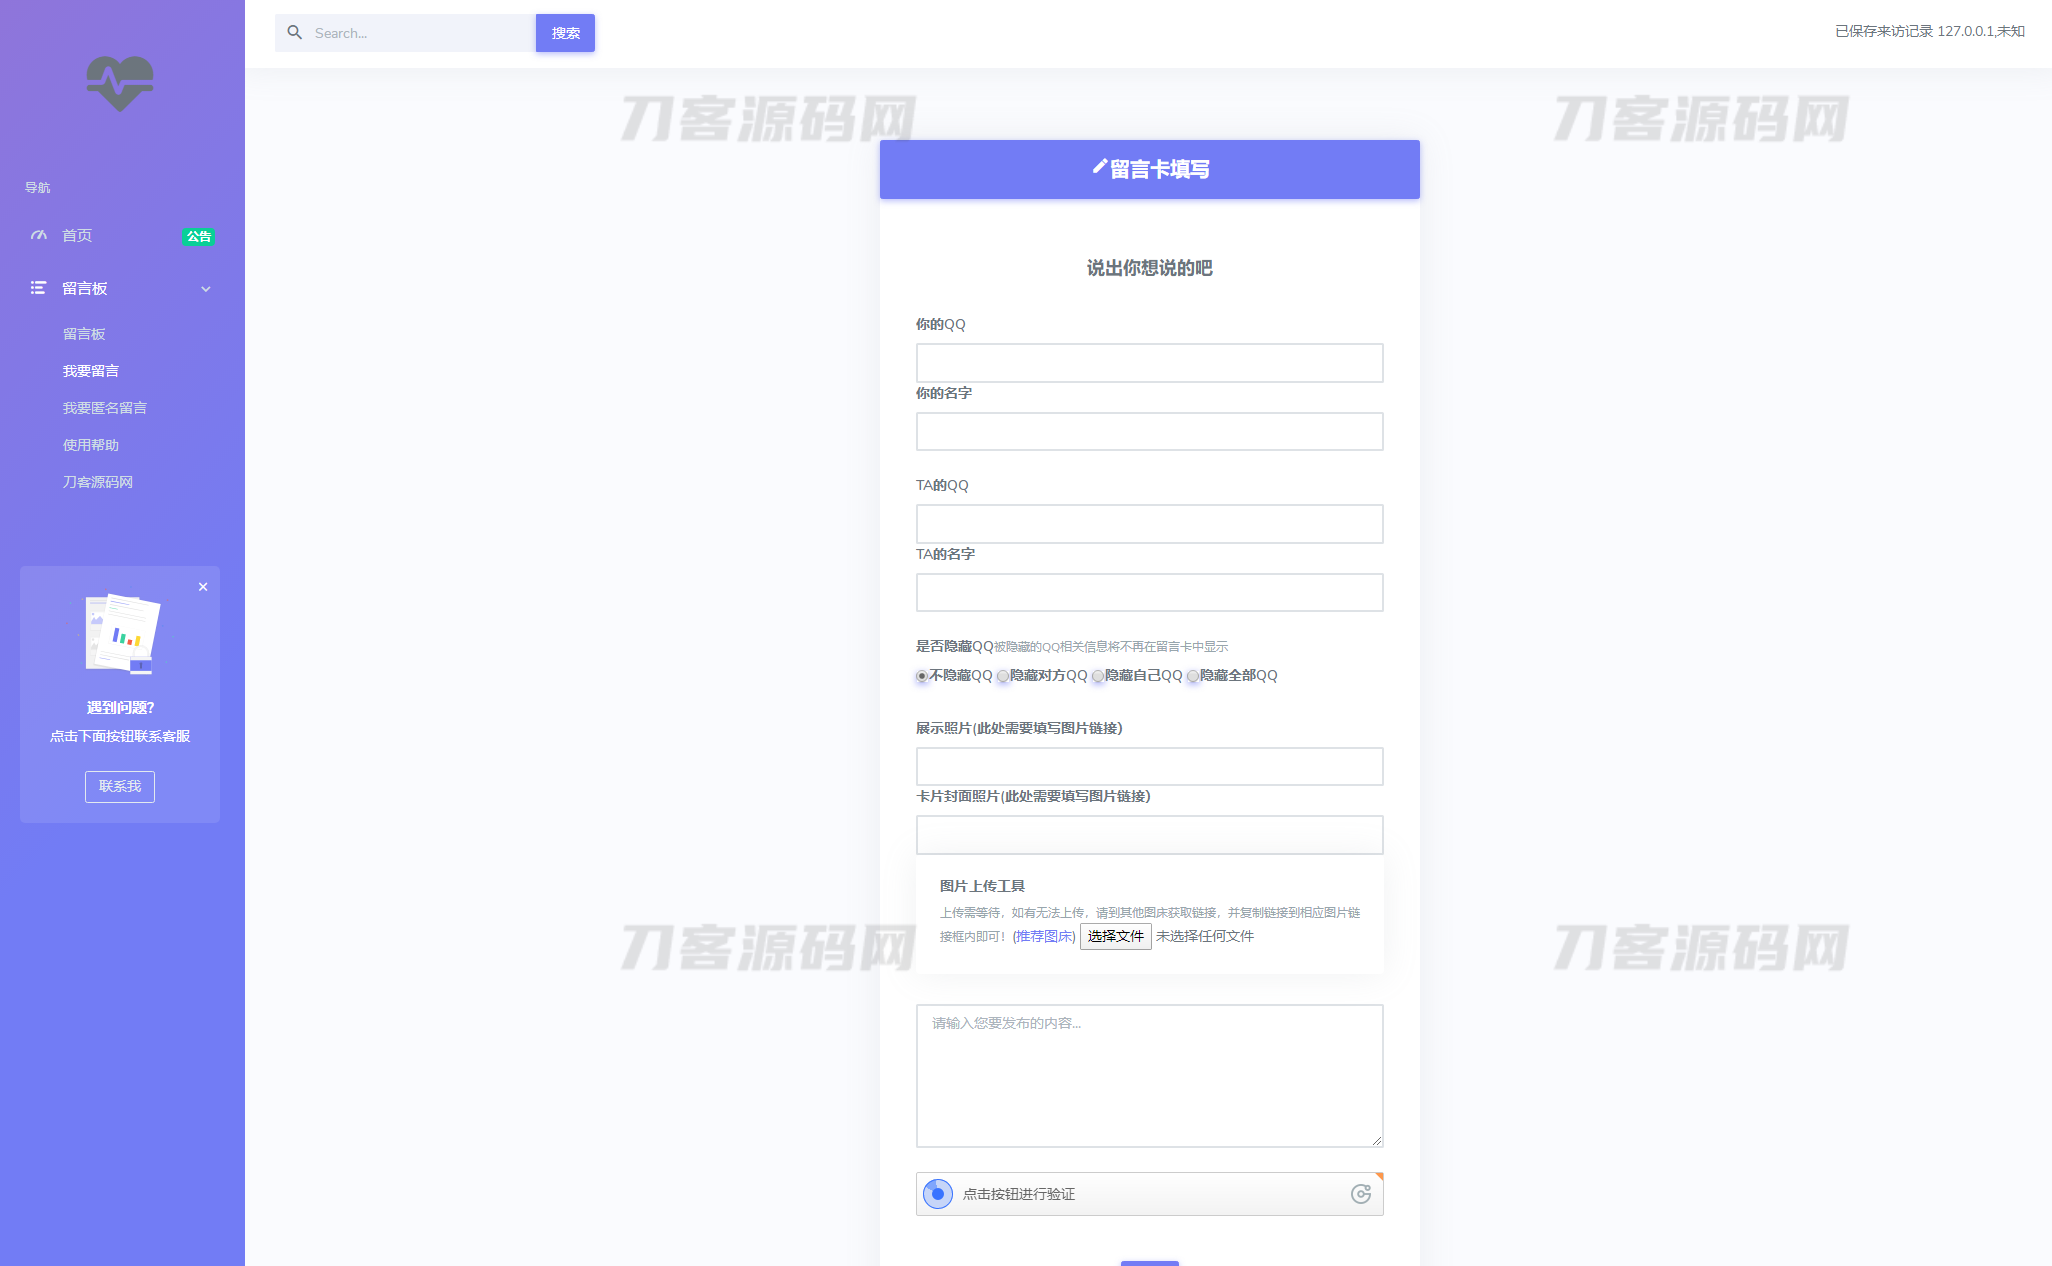The width and height of the screenshot is (2052, 1266).
Task: Click the close X icon on help widget
Action: pos(204,588)
